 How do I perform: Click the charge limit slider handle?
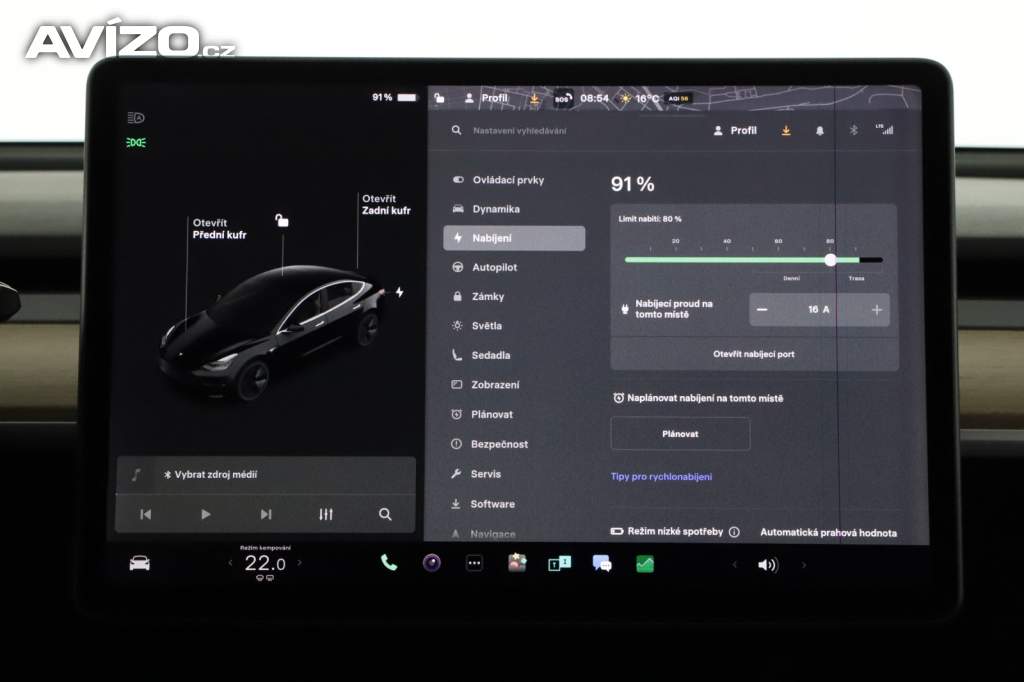coord(830,260)
